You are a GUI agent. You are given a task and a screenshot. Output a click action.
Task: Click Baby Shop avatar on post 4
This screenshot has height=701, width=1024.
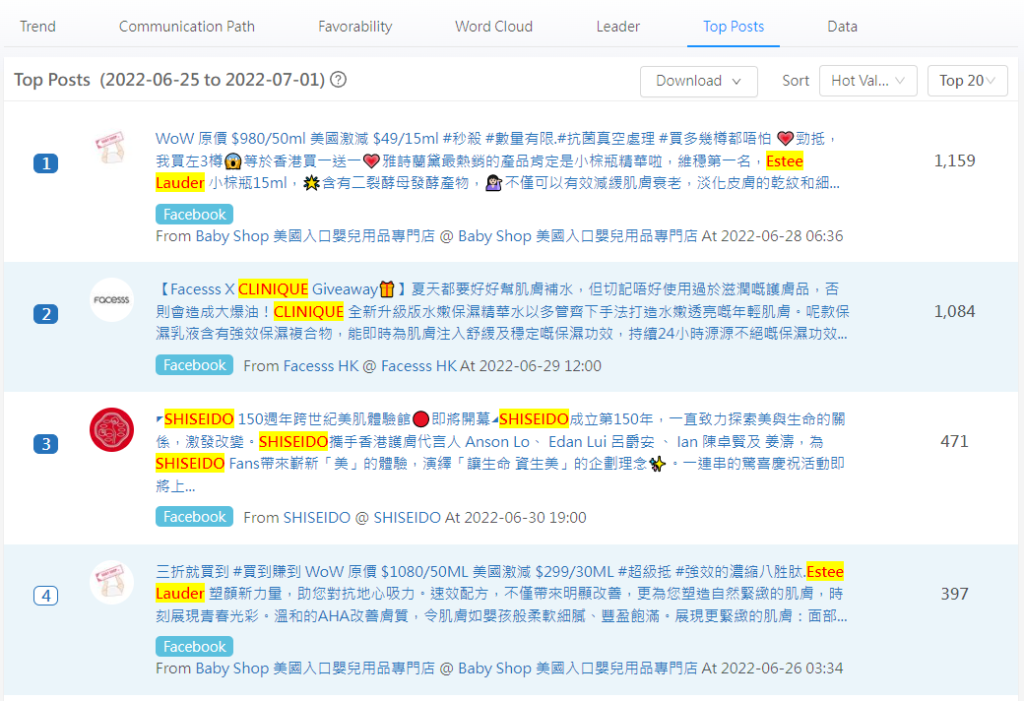pyautogui.click(x=112, y=581)
